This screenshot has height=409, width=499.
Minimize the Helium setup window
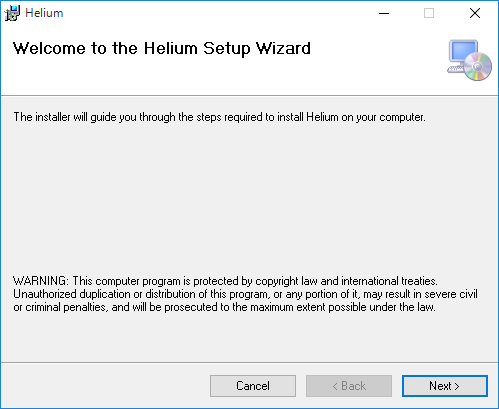click(x=384, y=13)
